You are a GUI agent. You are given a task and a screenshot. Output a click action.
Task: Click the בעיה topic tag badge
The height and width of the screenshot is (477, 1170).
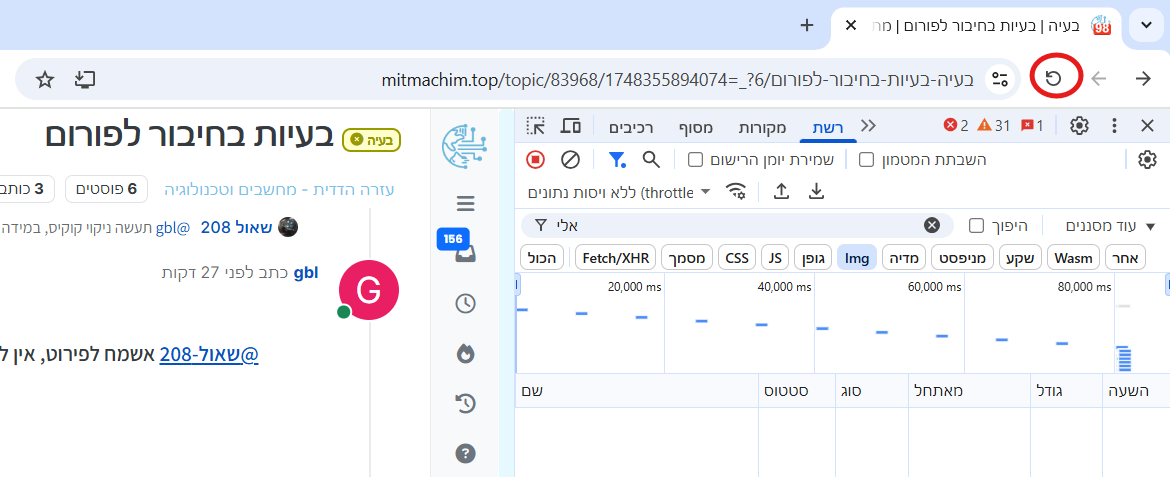pyautogui.click(x=372, y=140)
